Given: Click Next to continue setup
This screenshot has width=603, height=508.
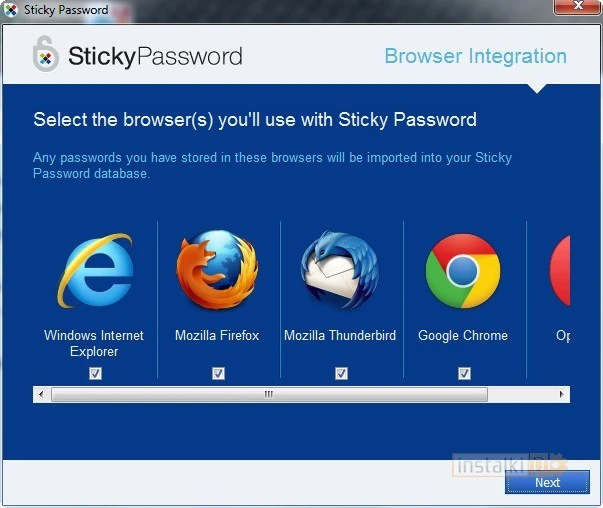Looking at the screenshot, I should 547,482.
